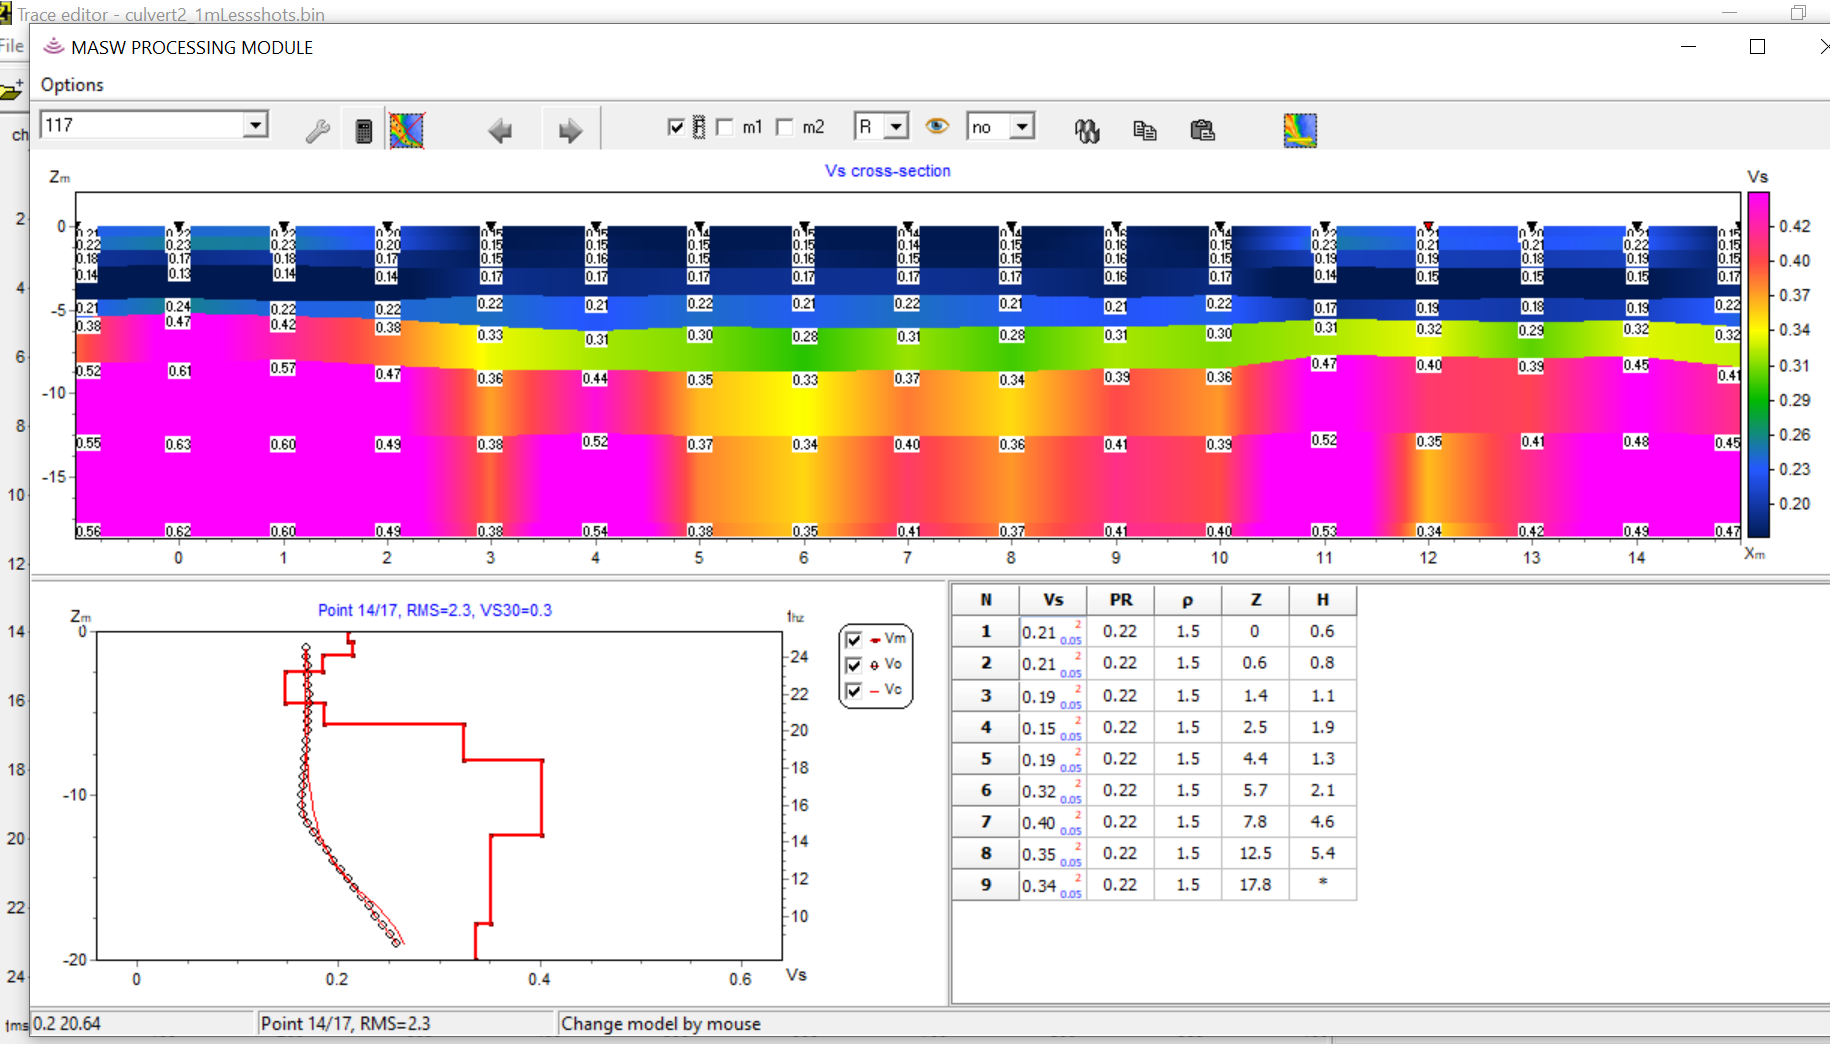Expand the 117 dropdown list
Viewport: 1830px width, 1044px height.
pyautogui.click(x=256, y=125)
